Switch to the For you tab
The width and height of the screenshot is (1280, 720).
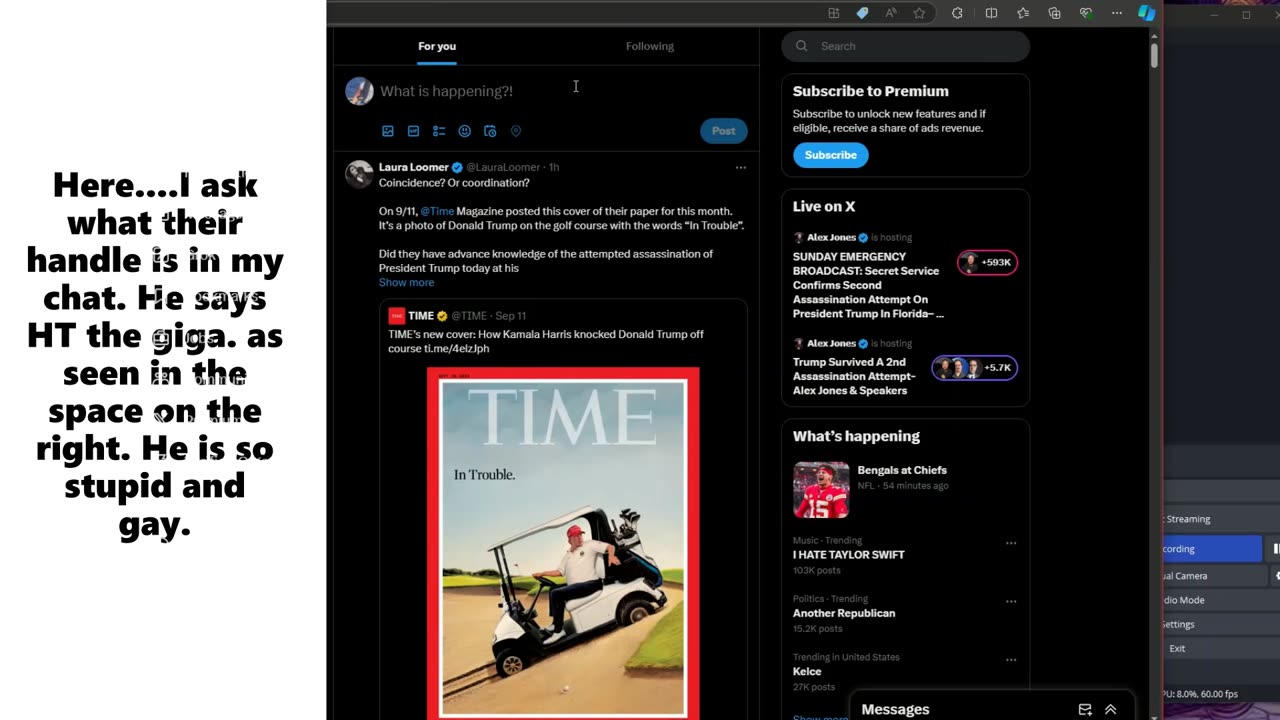(x=437, y=46)
